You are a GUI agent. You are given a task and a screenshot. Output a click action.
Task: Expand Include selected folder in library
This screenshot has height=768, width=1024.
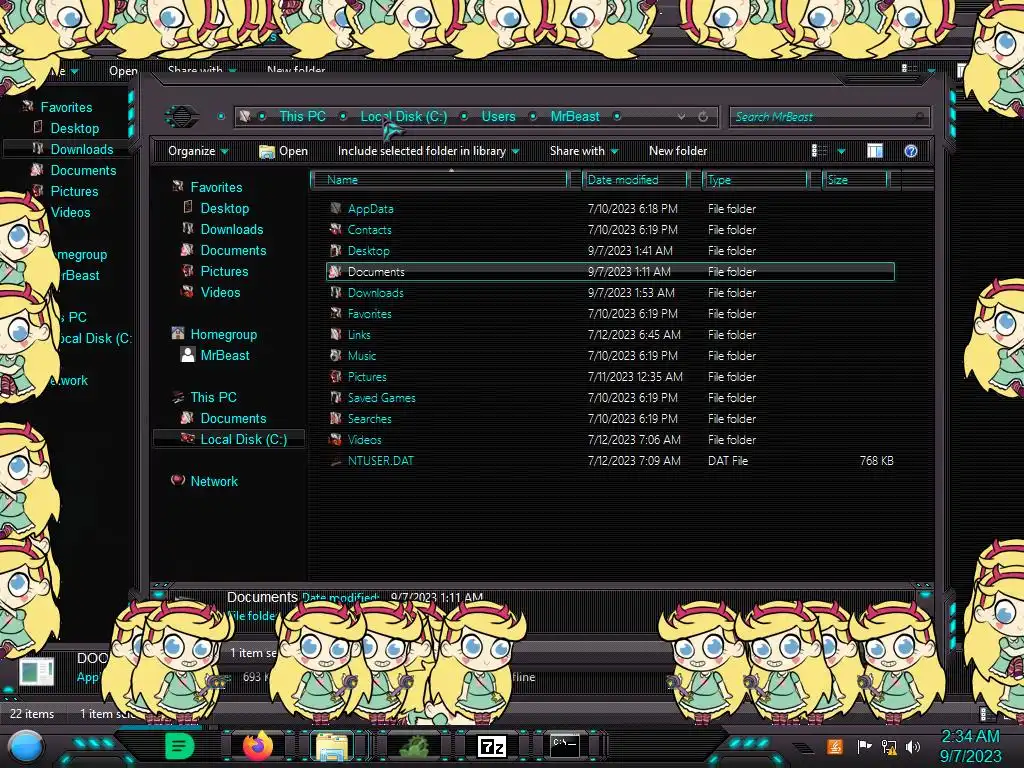click(428, 151)
